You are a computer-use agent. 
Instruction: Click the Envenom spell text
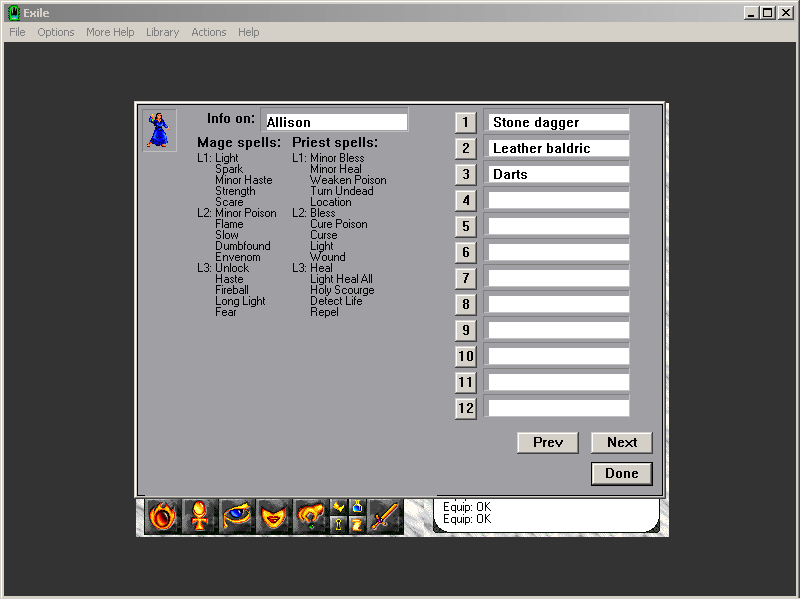tap(238, 257)
